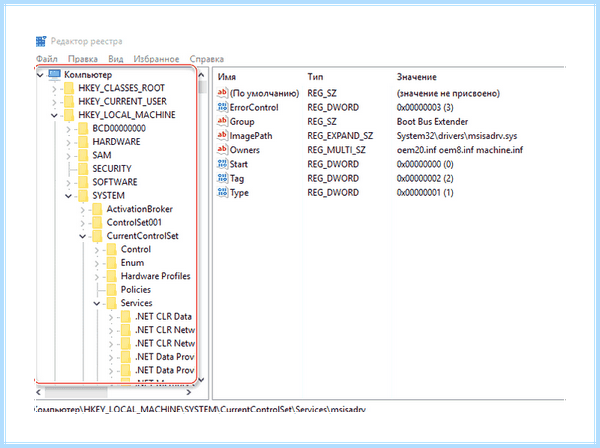The image size is (600, 448).
Task: Expand the ActivationBroker key arrow
Action: click(82, 210)
